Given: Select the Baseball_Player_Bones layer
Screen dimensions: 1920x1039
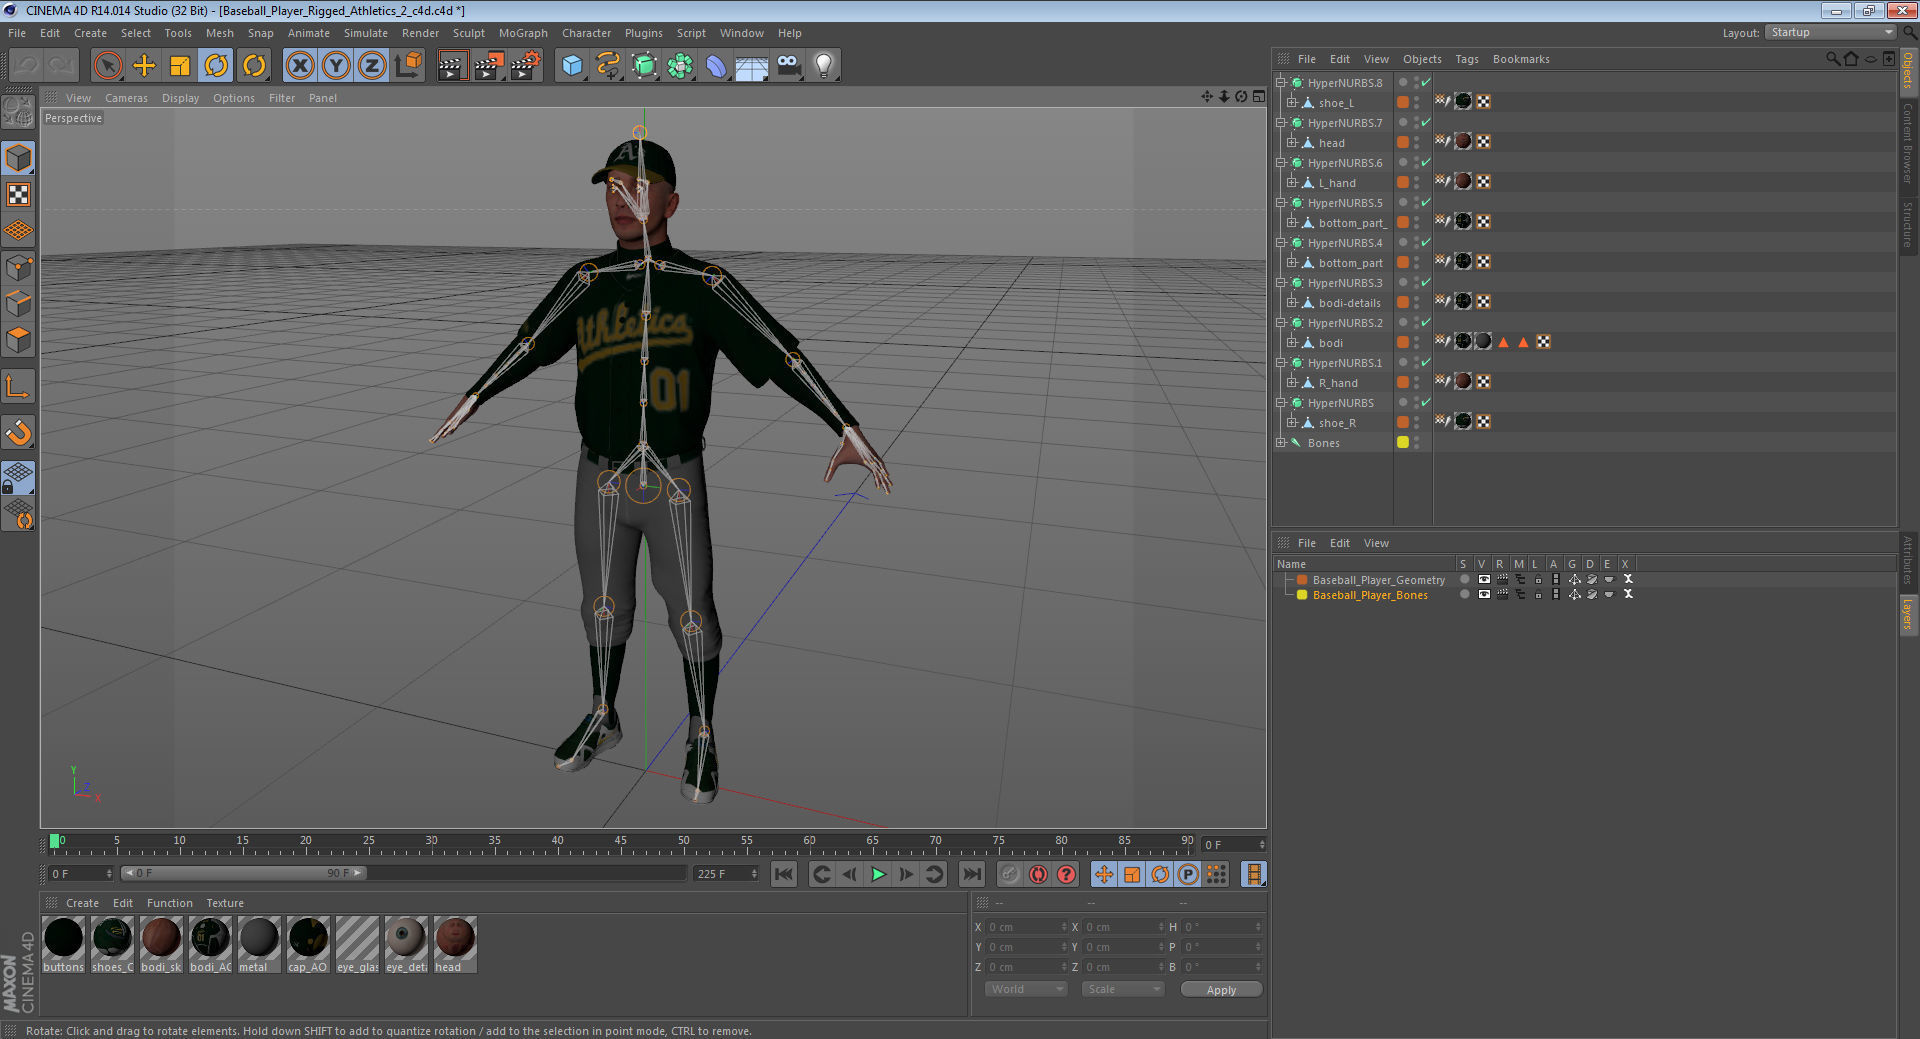Looking at the screenshot, I should tap(1370, 595).
